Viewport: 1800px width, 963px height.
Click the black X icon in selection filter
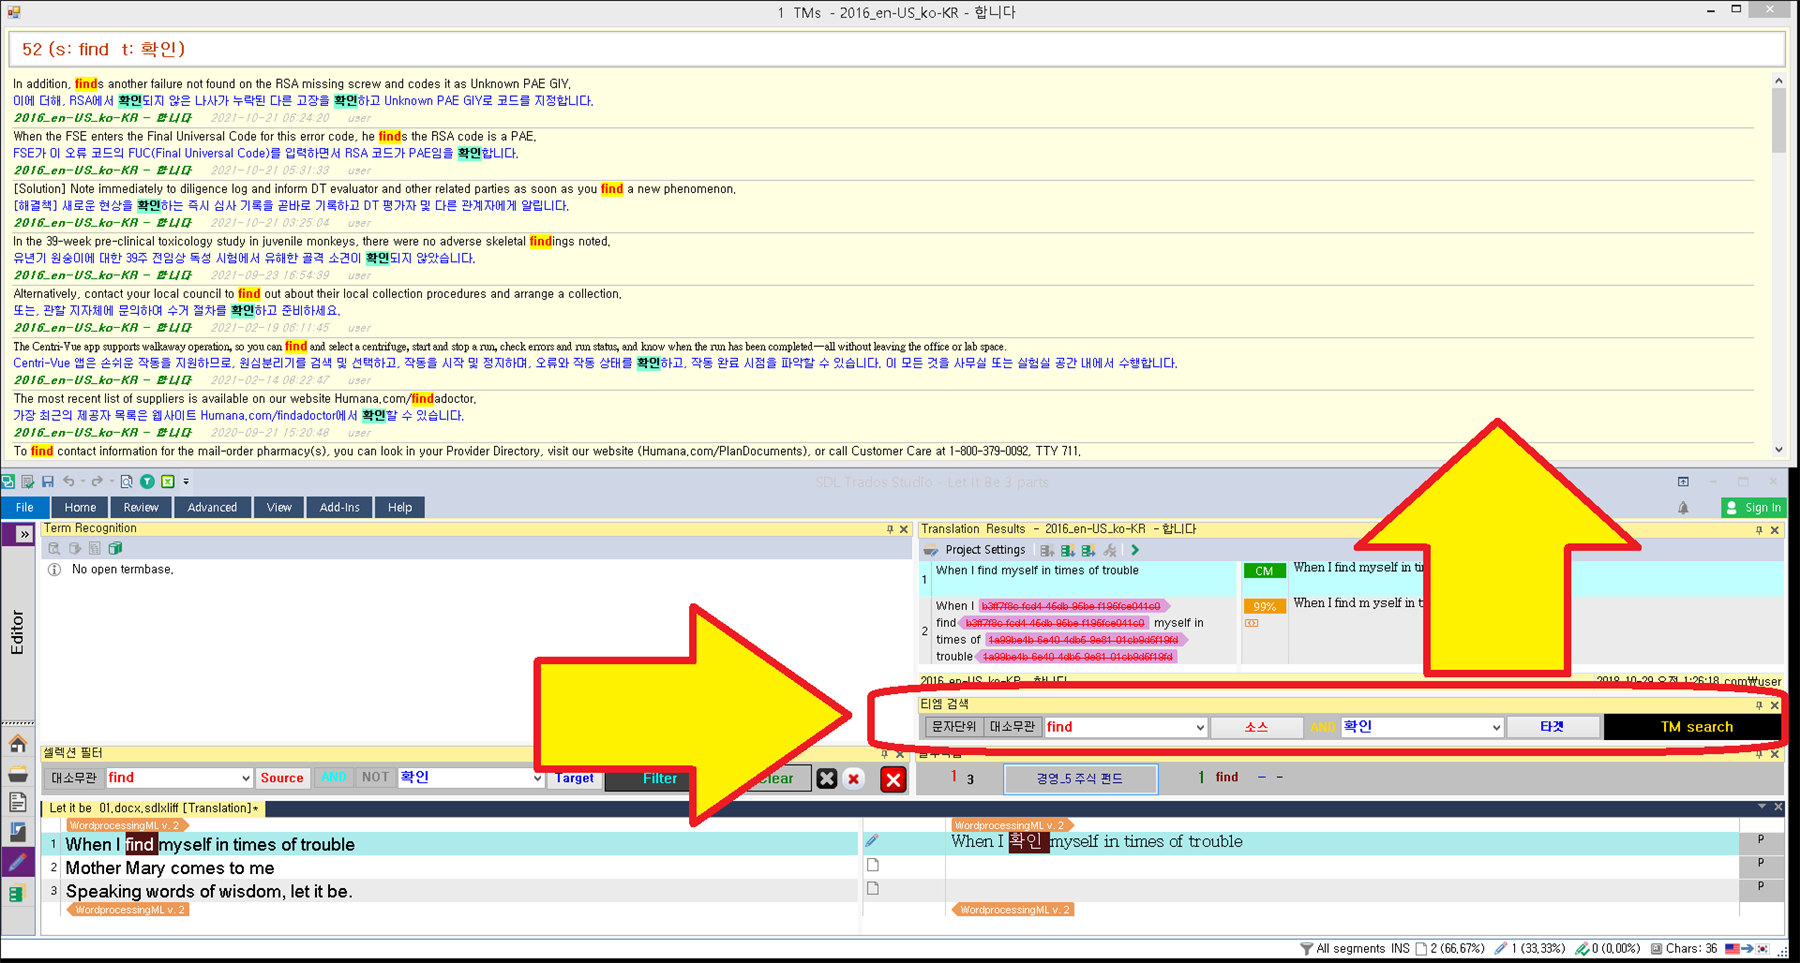pos(827,778)
